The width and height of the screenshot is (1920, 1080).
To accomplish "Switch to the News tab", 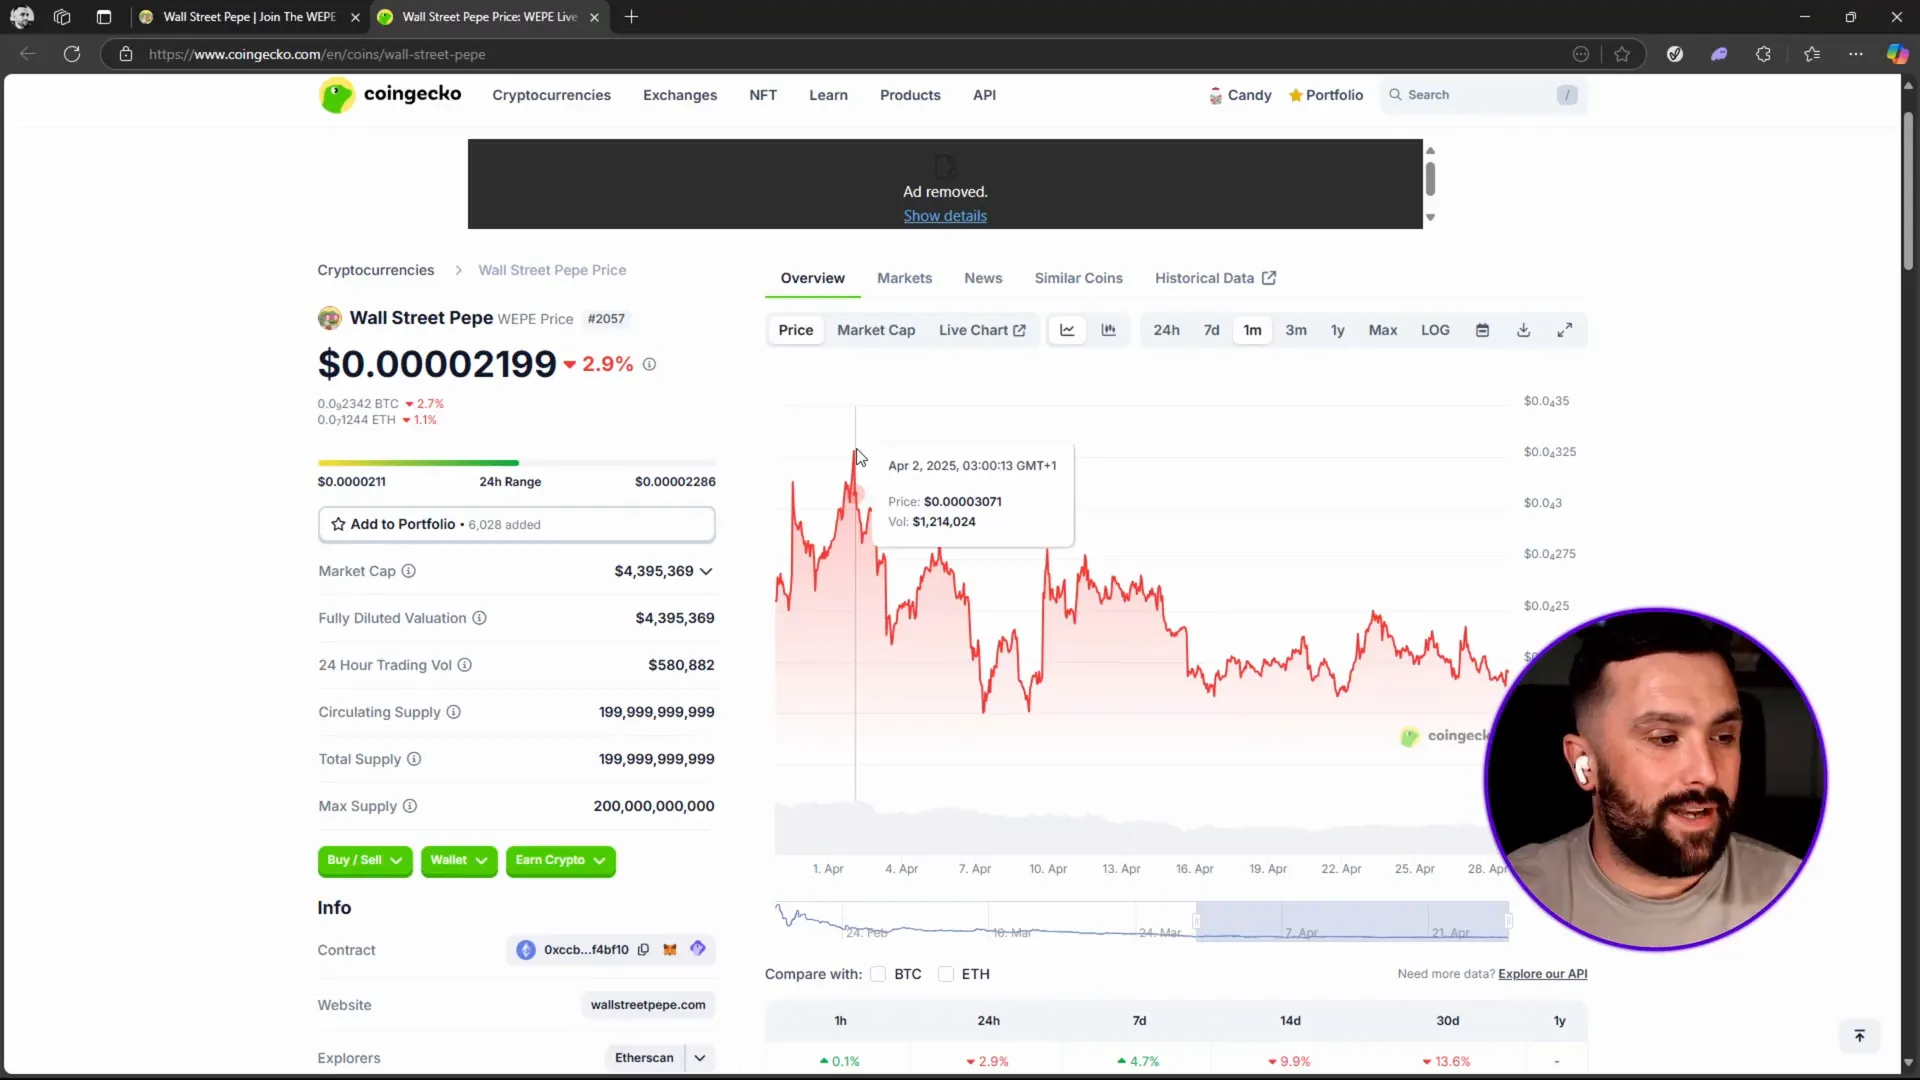I will pos(983,278).
